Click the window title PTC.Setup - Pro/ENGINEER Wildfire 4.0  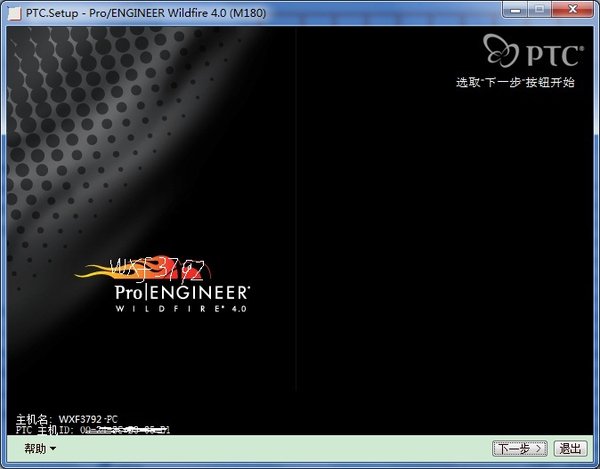point(146,13)
